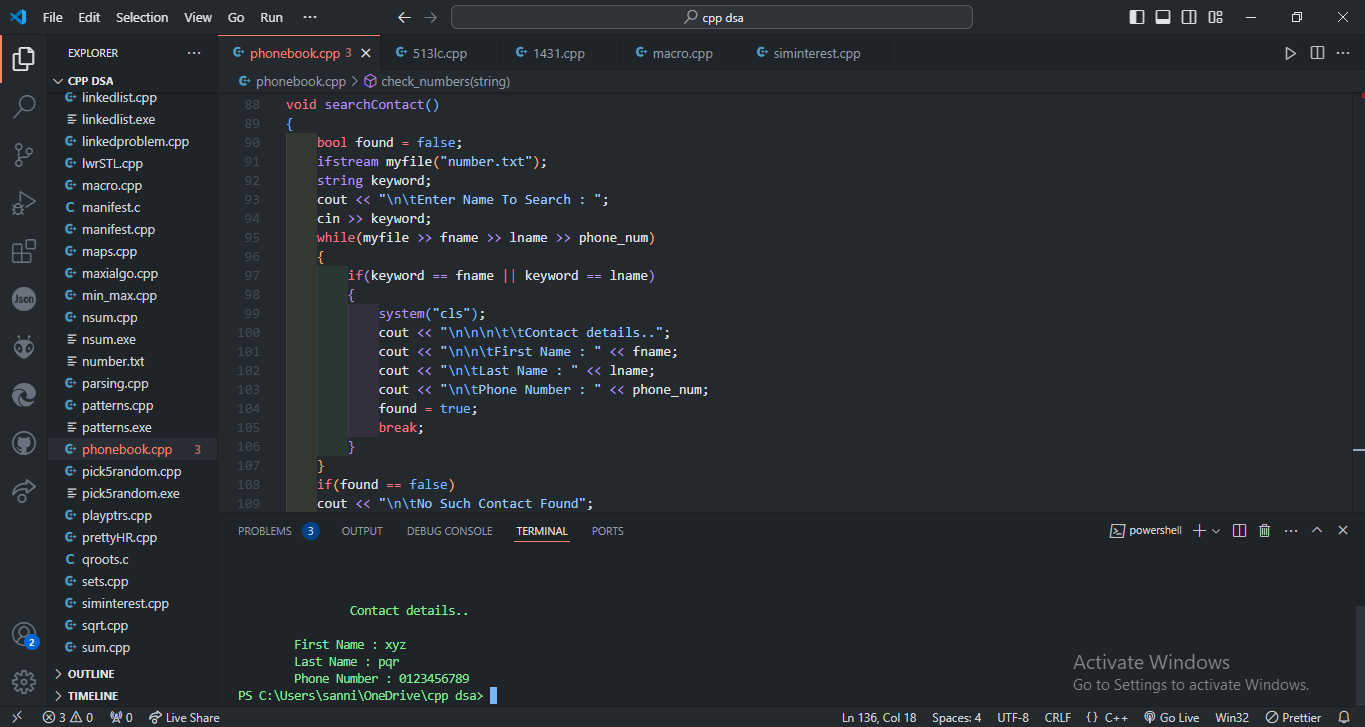1365x727 pixels.
Task: Open the JSON extension icon in activity bar
Action: pos(23,298)
